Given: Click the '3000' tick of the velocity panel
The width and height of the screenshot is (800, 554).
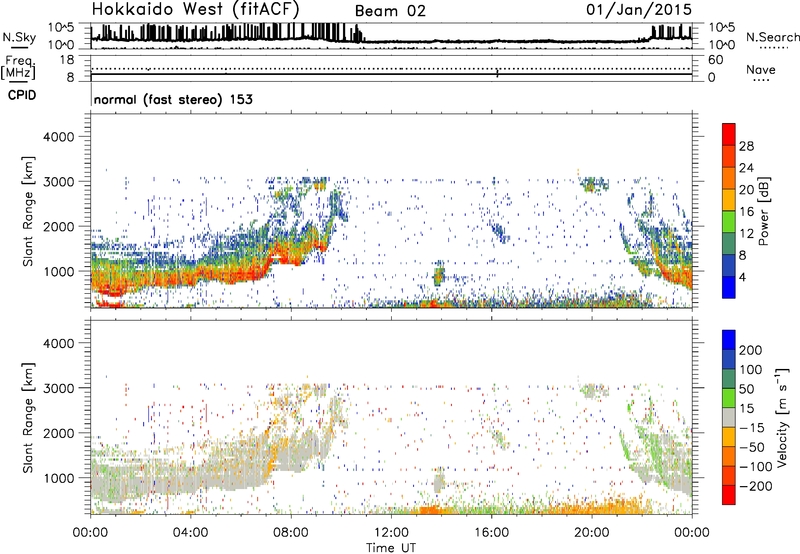Looking at the screenshot, I should pos(58,388).
